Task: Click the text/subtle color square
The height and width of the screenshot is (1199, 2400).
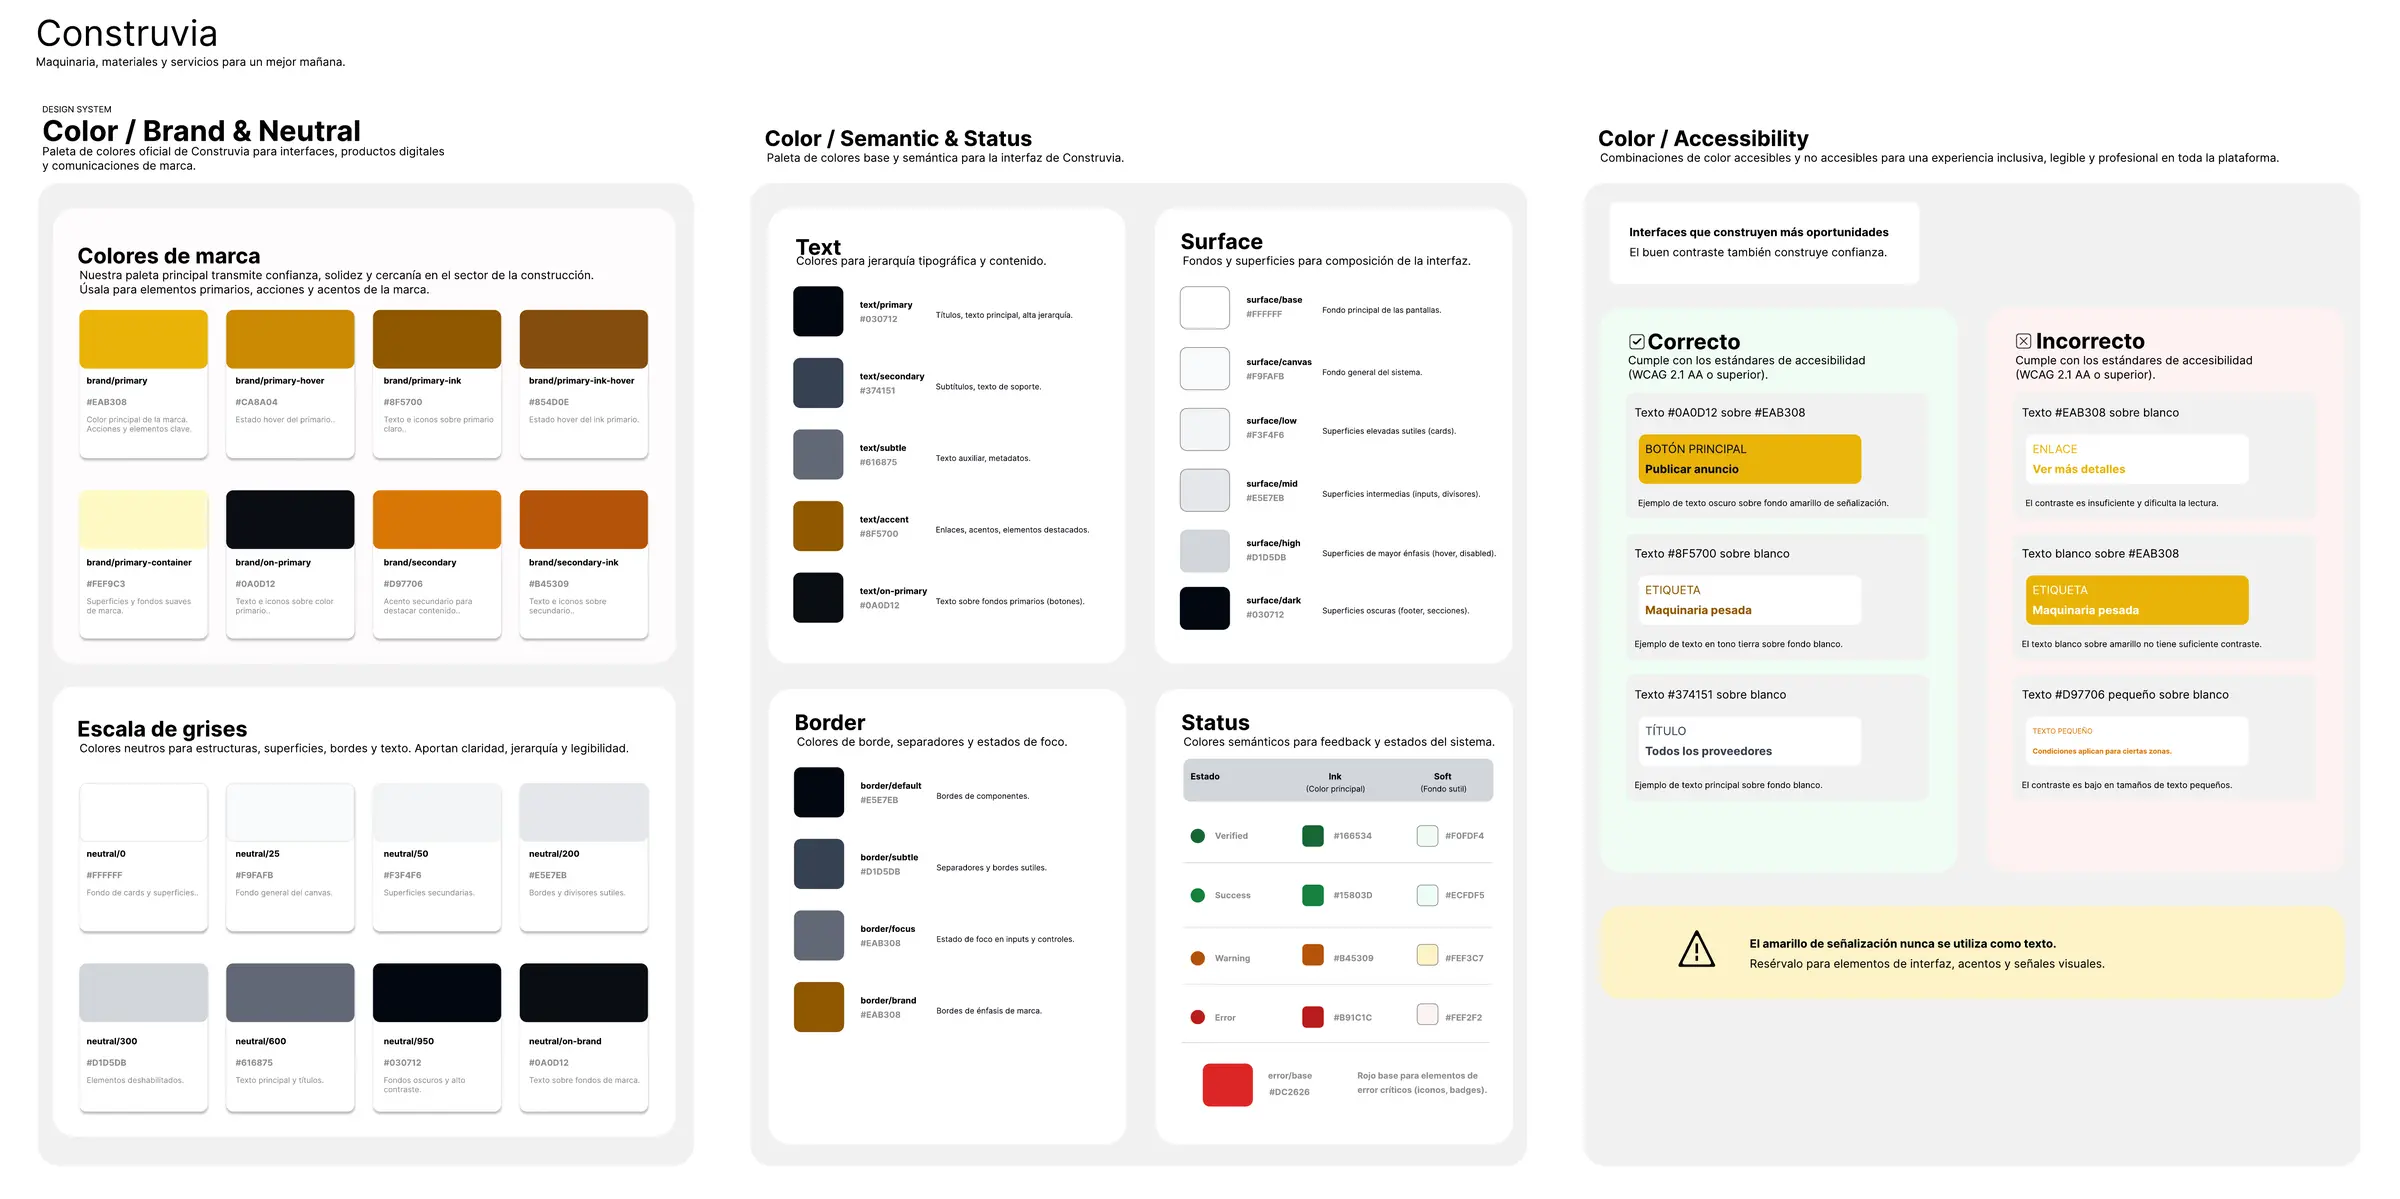Action: tap(818, 454)
